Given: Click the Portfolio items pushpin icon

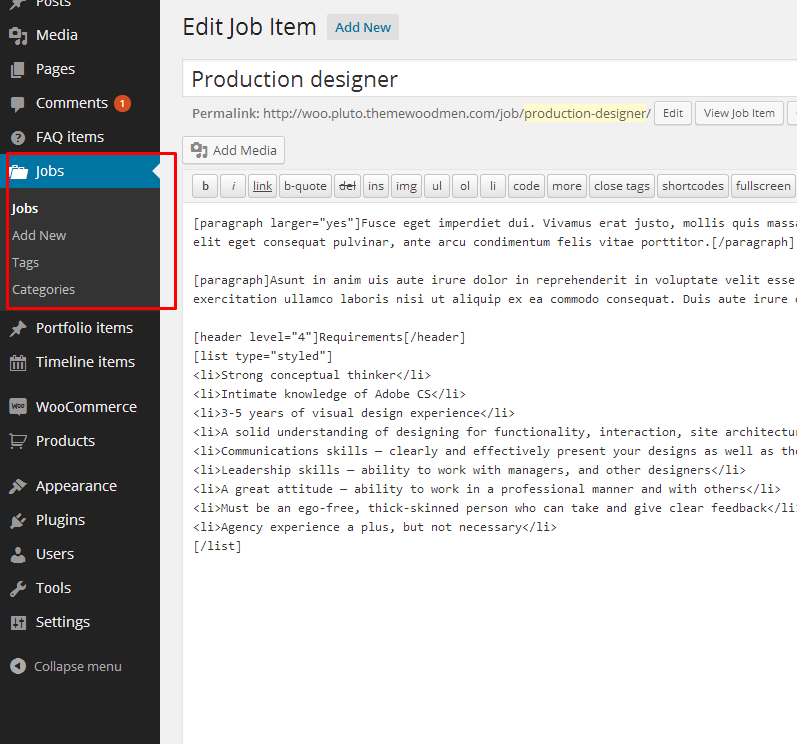Looking at the screenshot, I should coord(18,329).
